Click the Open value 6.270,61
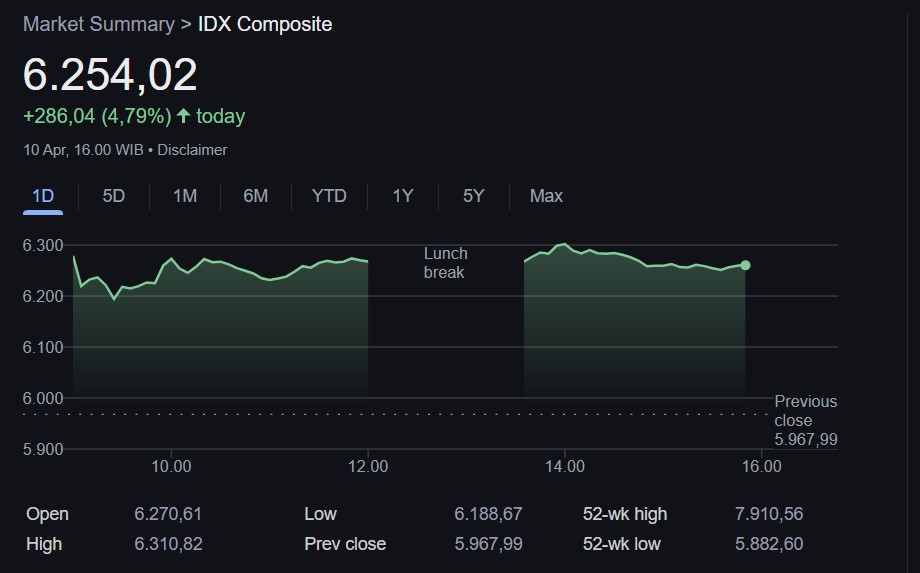Viewport: 920px width, 573px height. (x=168, y=514)
